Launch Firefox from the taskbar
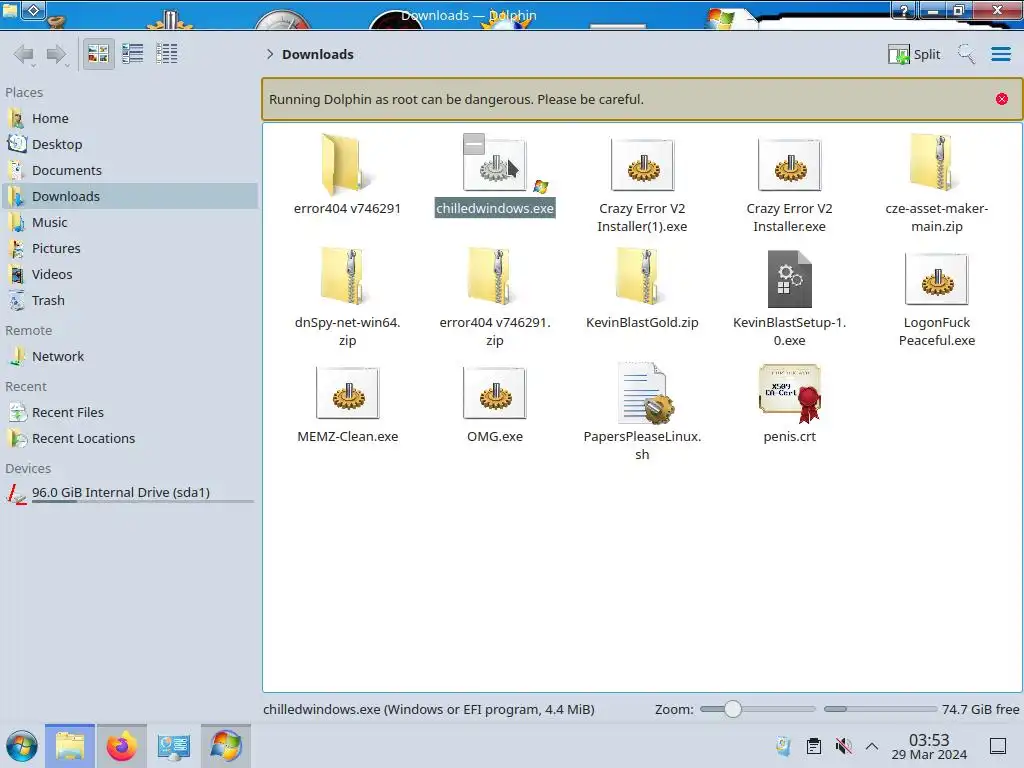The image size is (1024, 768). (x=121, y=746)
